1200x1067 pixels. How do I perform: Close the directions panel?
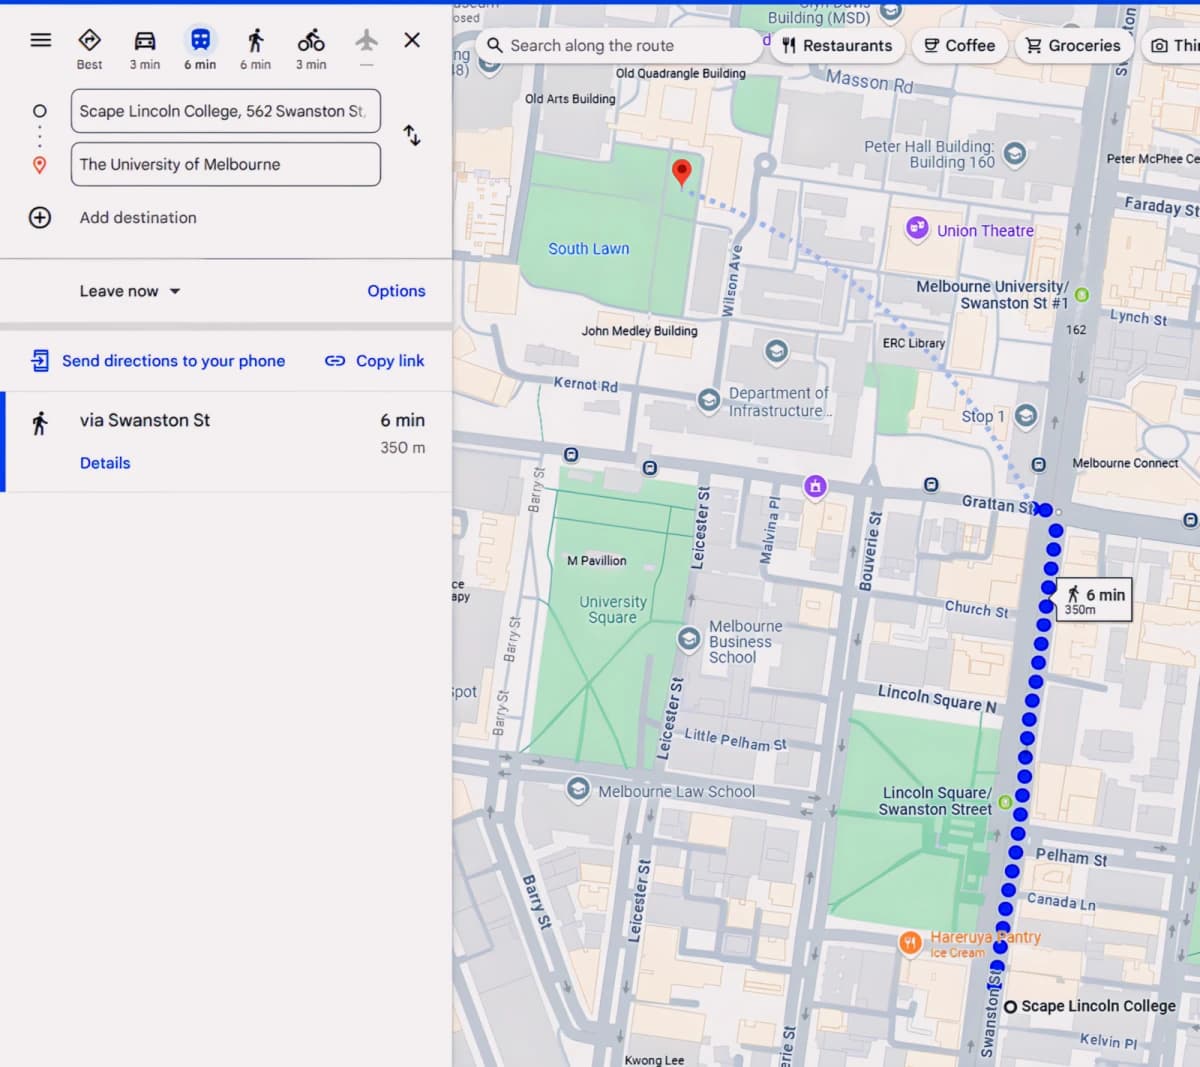pos(412,40)
